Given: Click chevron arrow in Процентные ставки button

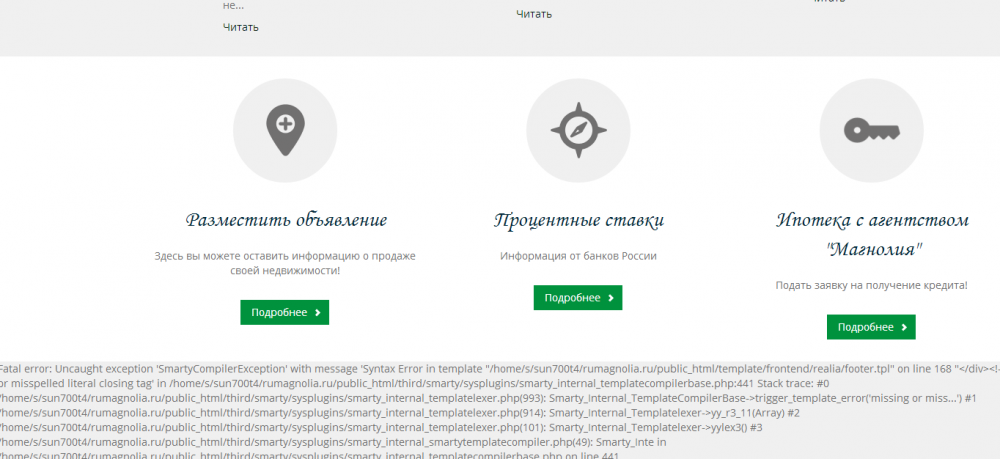Looking at the screenshot, I should pos(611,298).
